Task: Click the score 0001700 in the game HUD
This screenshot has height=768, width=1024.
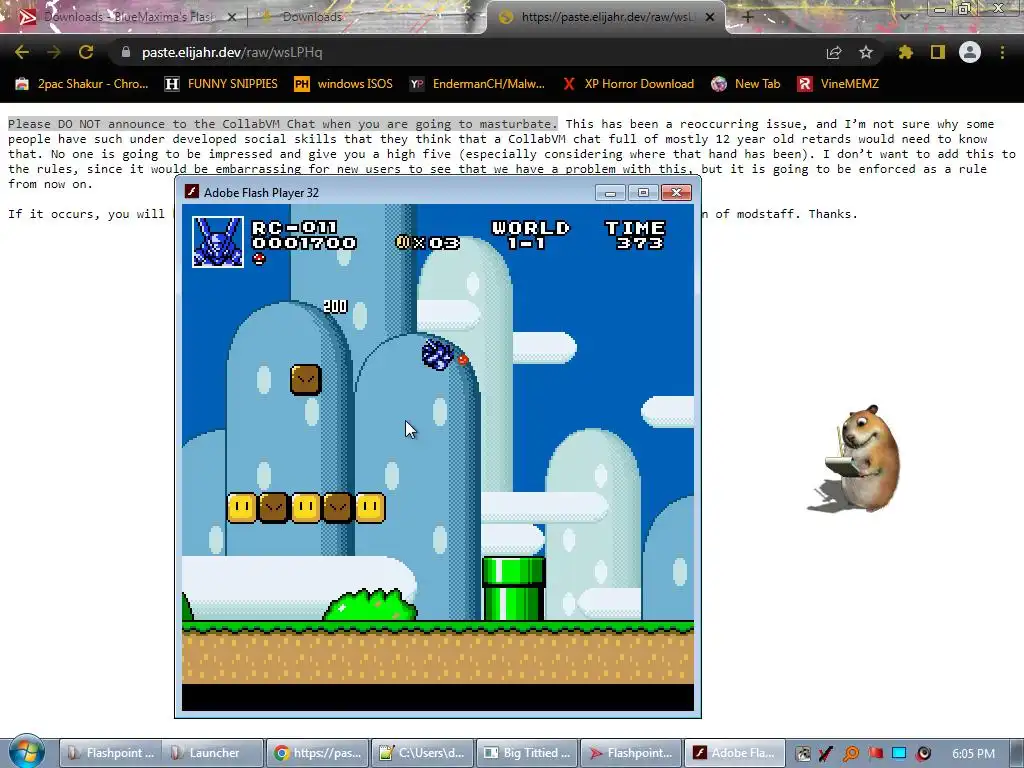Action: (x=304, y=243)
